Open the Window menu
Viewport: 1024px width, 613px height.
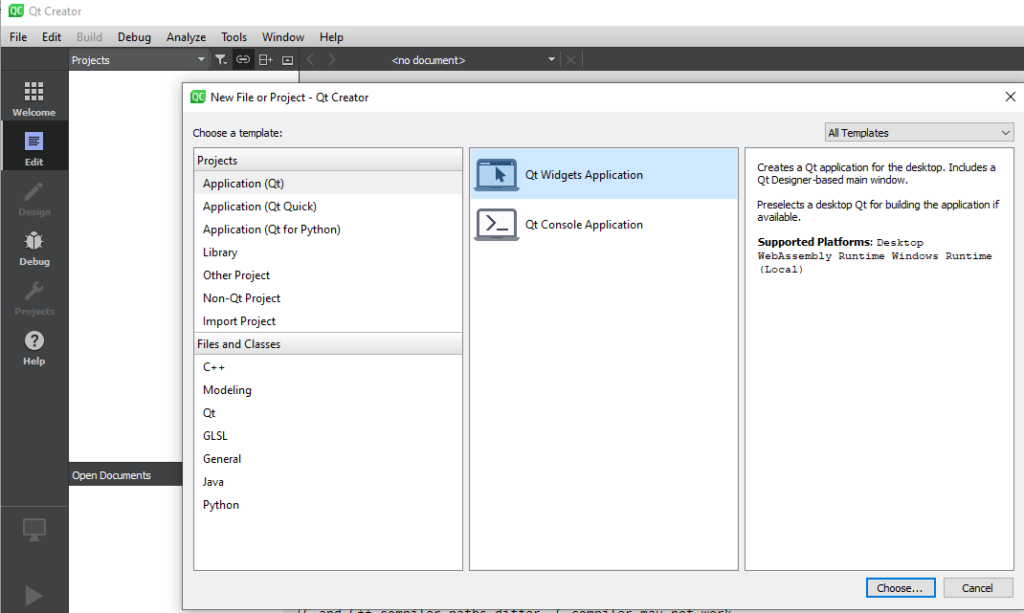(283, 37)
